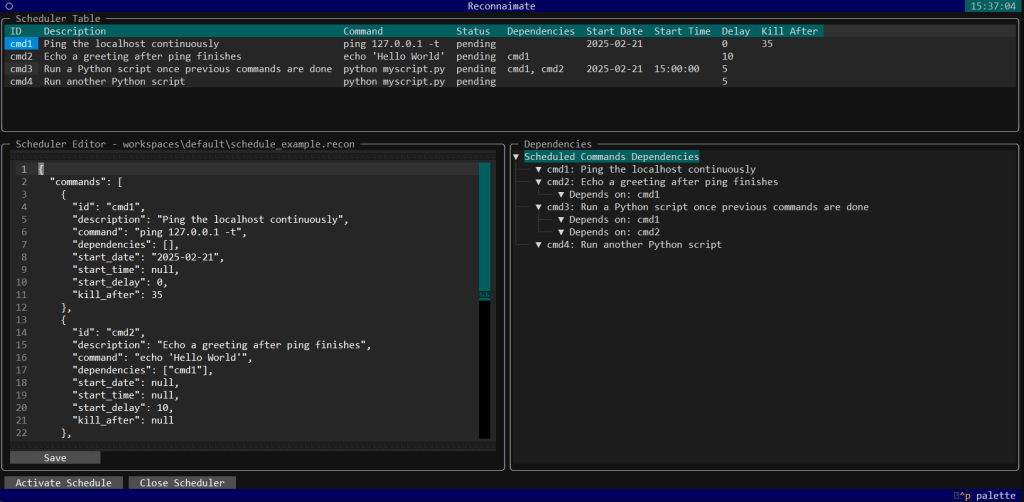Click the echo 'Hello World' command cell
This screenshot has width=1024, height=502.
394,57
